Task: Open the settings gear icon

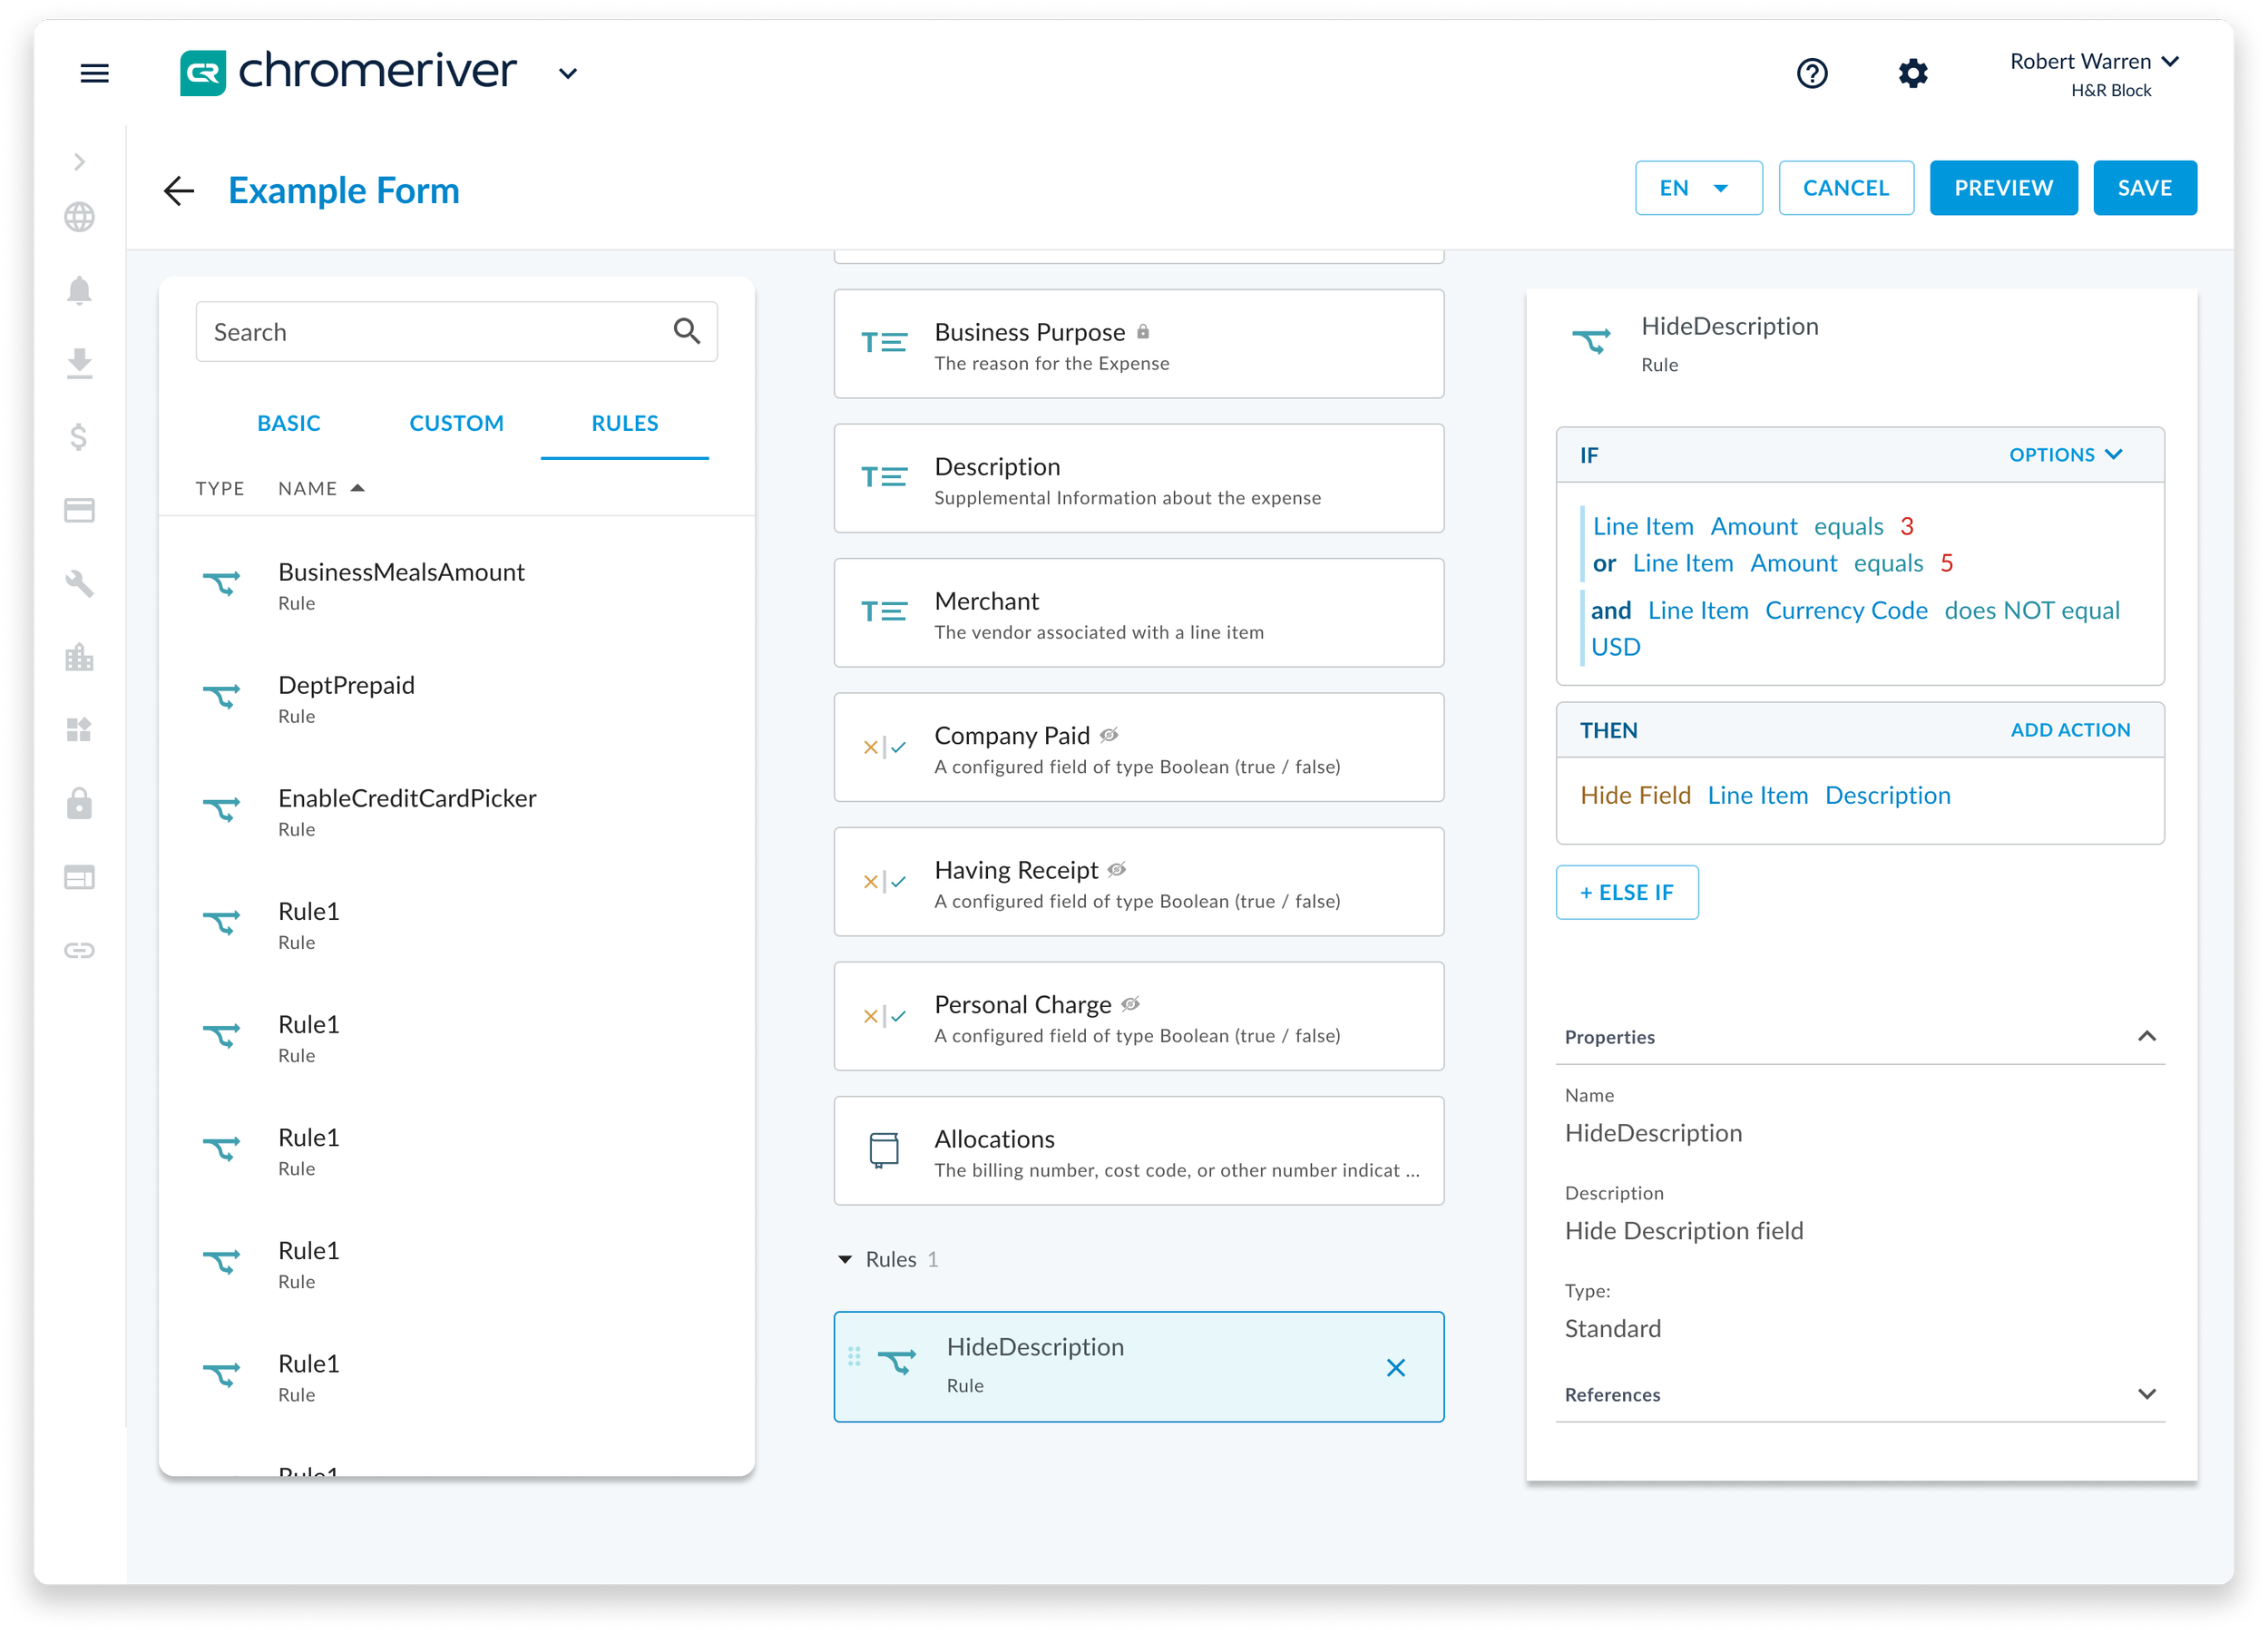Action: coord(1912,73)
